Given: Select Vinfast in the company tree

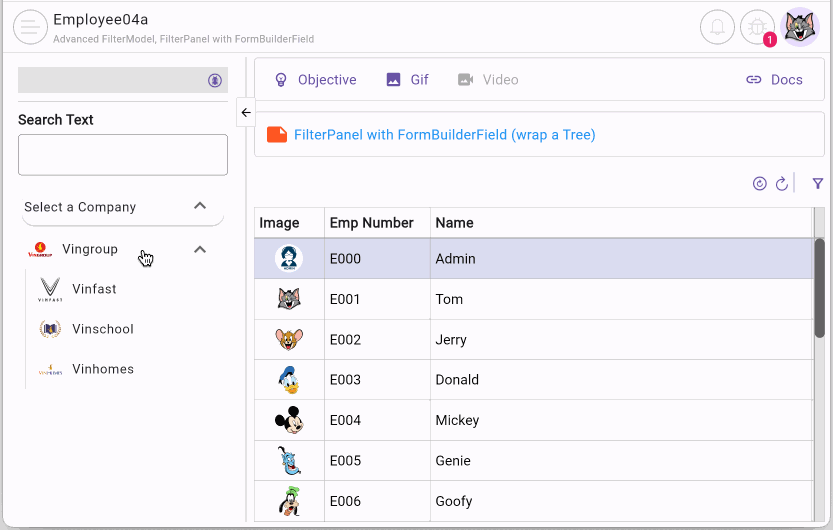Looking at the screenshot, I should pos(94,289).
